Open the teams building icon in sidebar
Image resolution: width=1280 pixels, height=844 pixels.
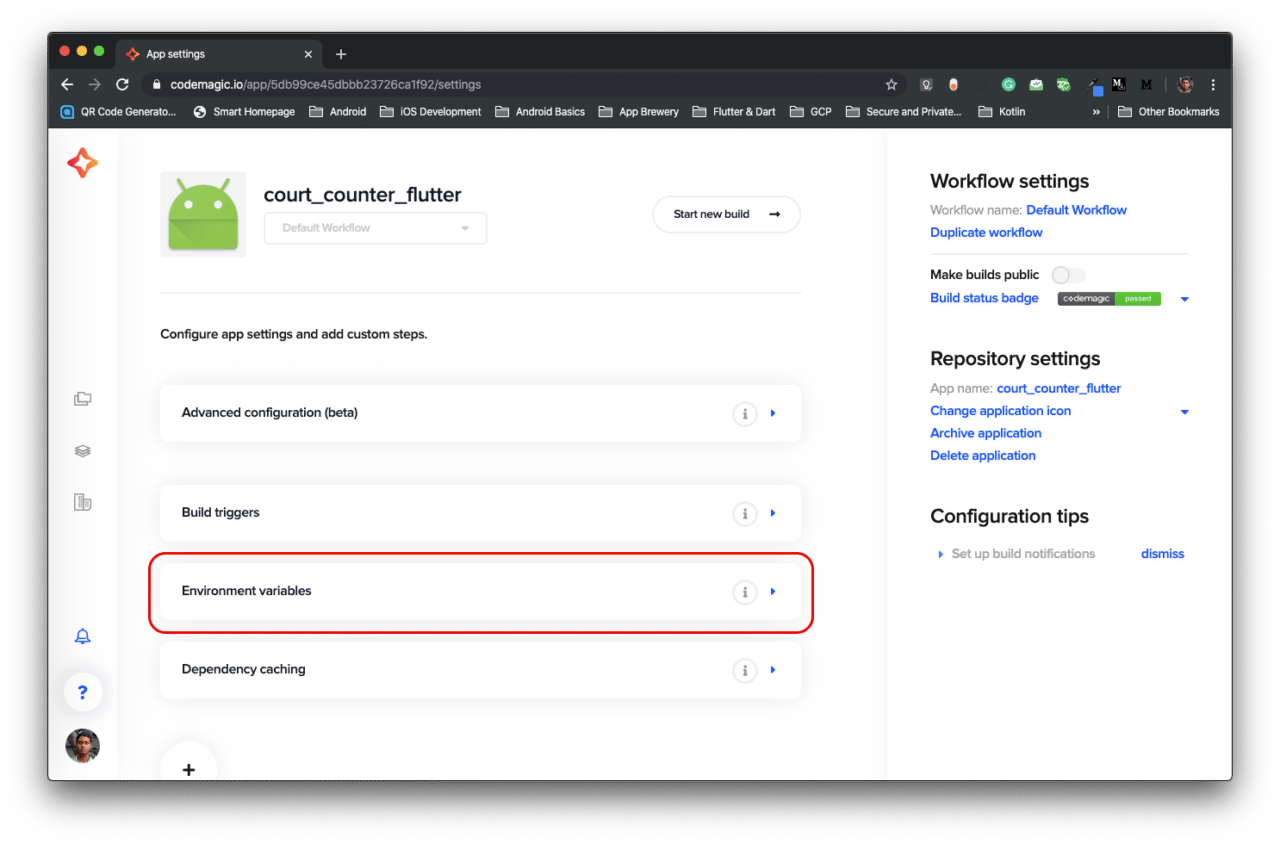[82, 502]
